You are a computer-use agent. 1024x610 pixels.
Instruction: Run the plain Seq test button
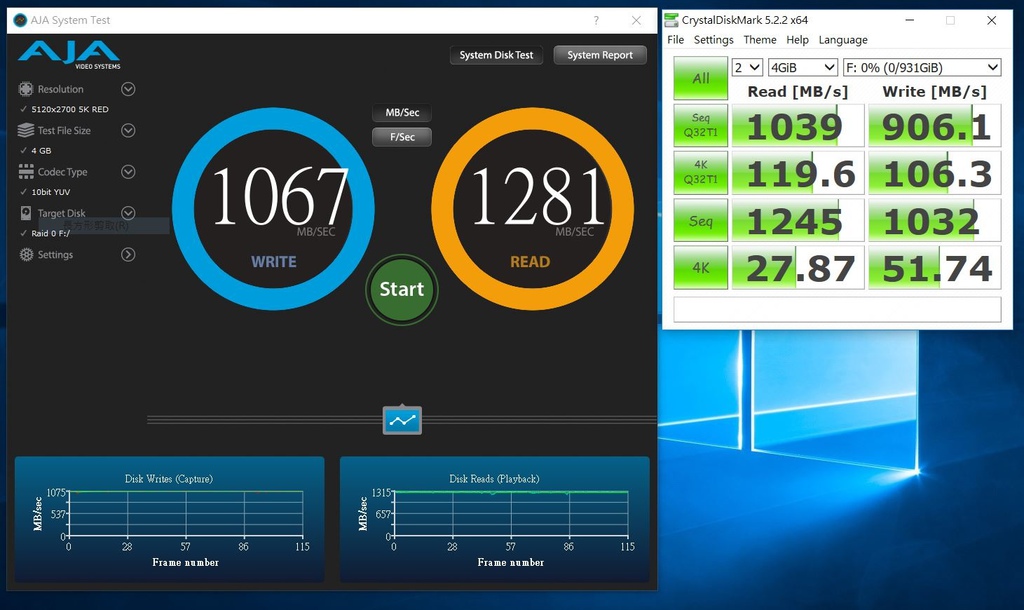[701, 220]
